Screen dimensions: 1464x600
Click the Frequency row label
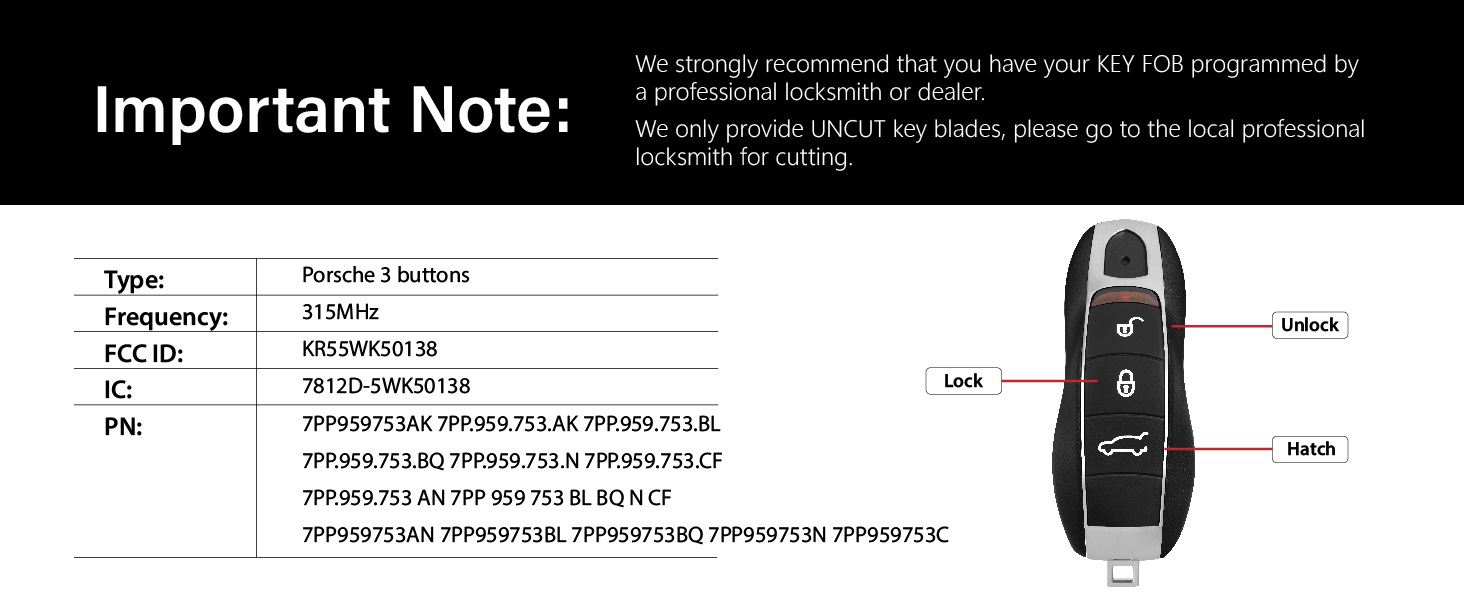(166, 317)
